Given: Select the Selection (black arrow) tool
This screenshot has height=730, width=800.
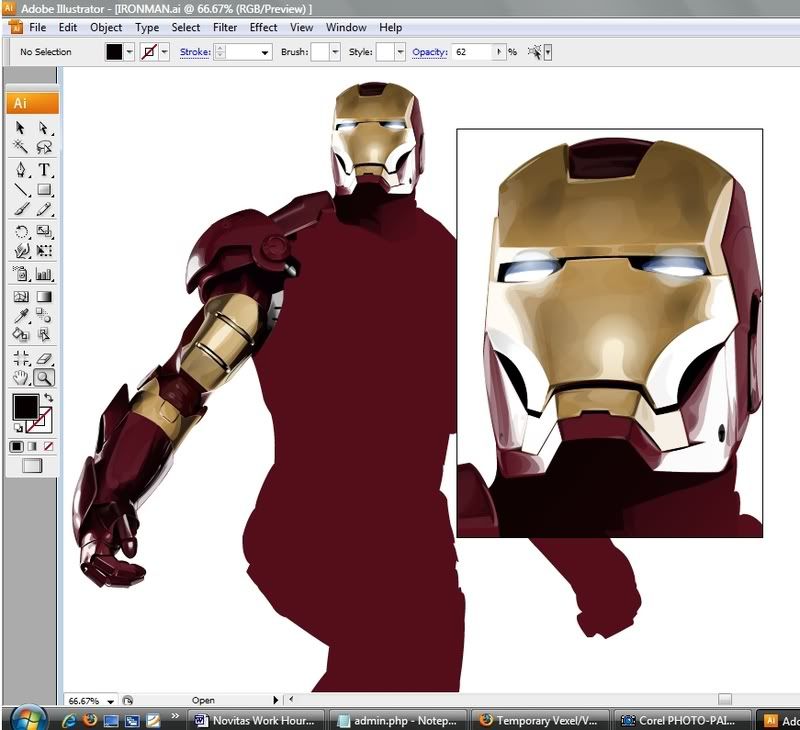Looking at the screenshot, I should pos(20,128).
